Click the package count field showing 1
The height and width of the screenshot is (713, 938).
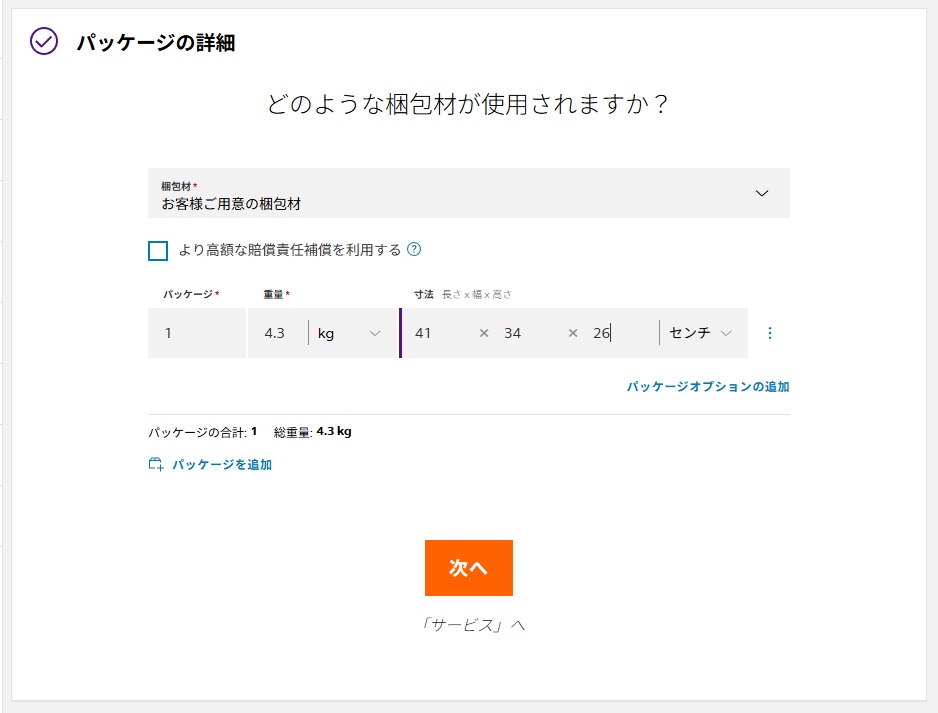tap(196, 333)
